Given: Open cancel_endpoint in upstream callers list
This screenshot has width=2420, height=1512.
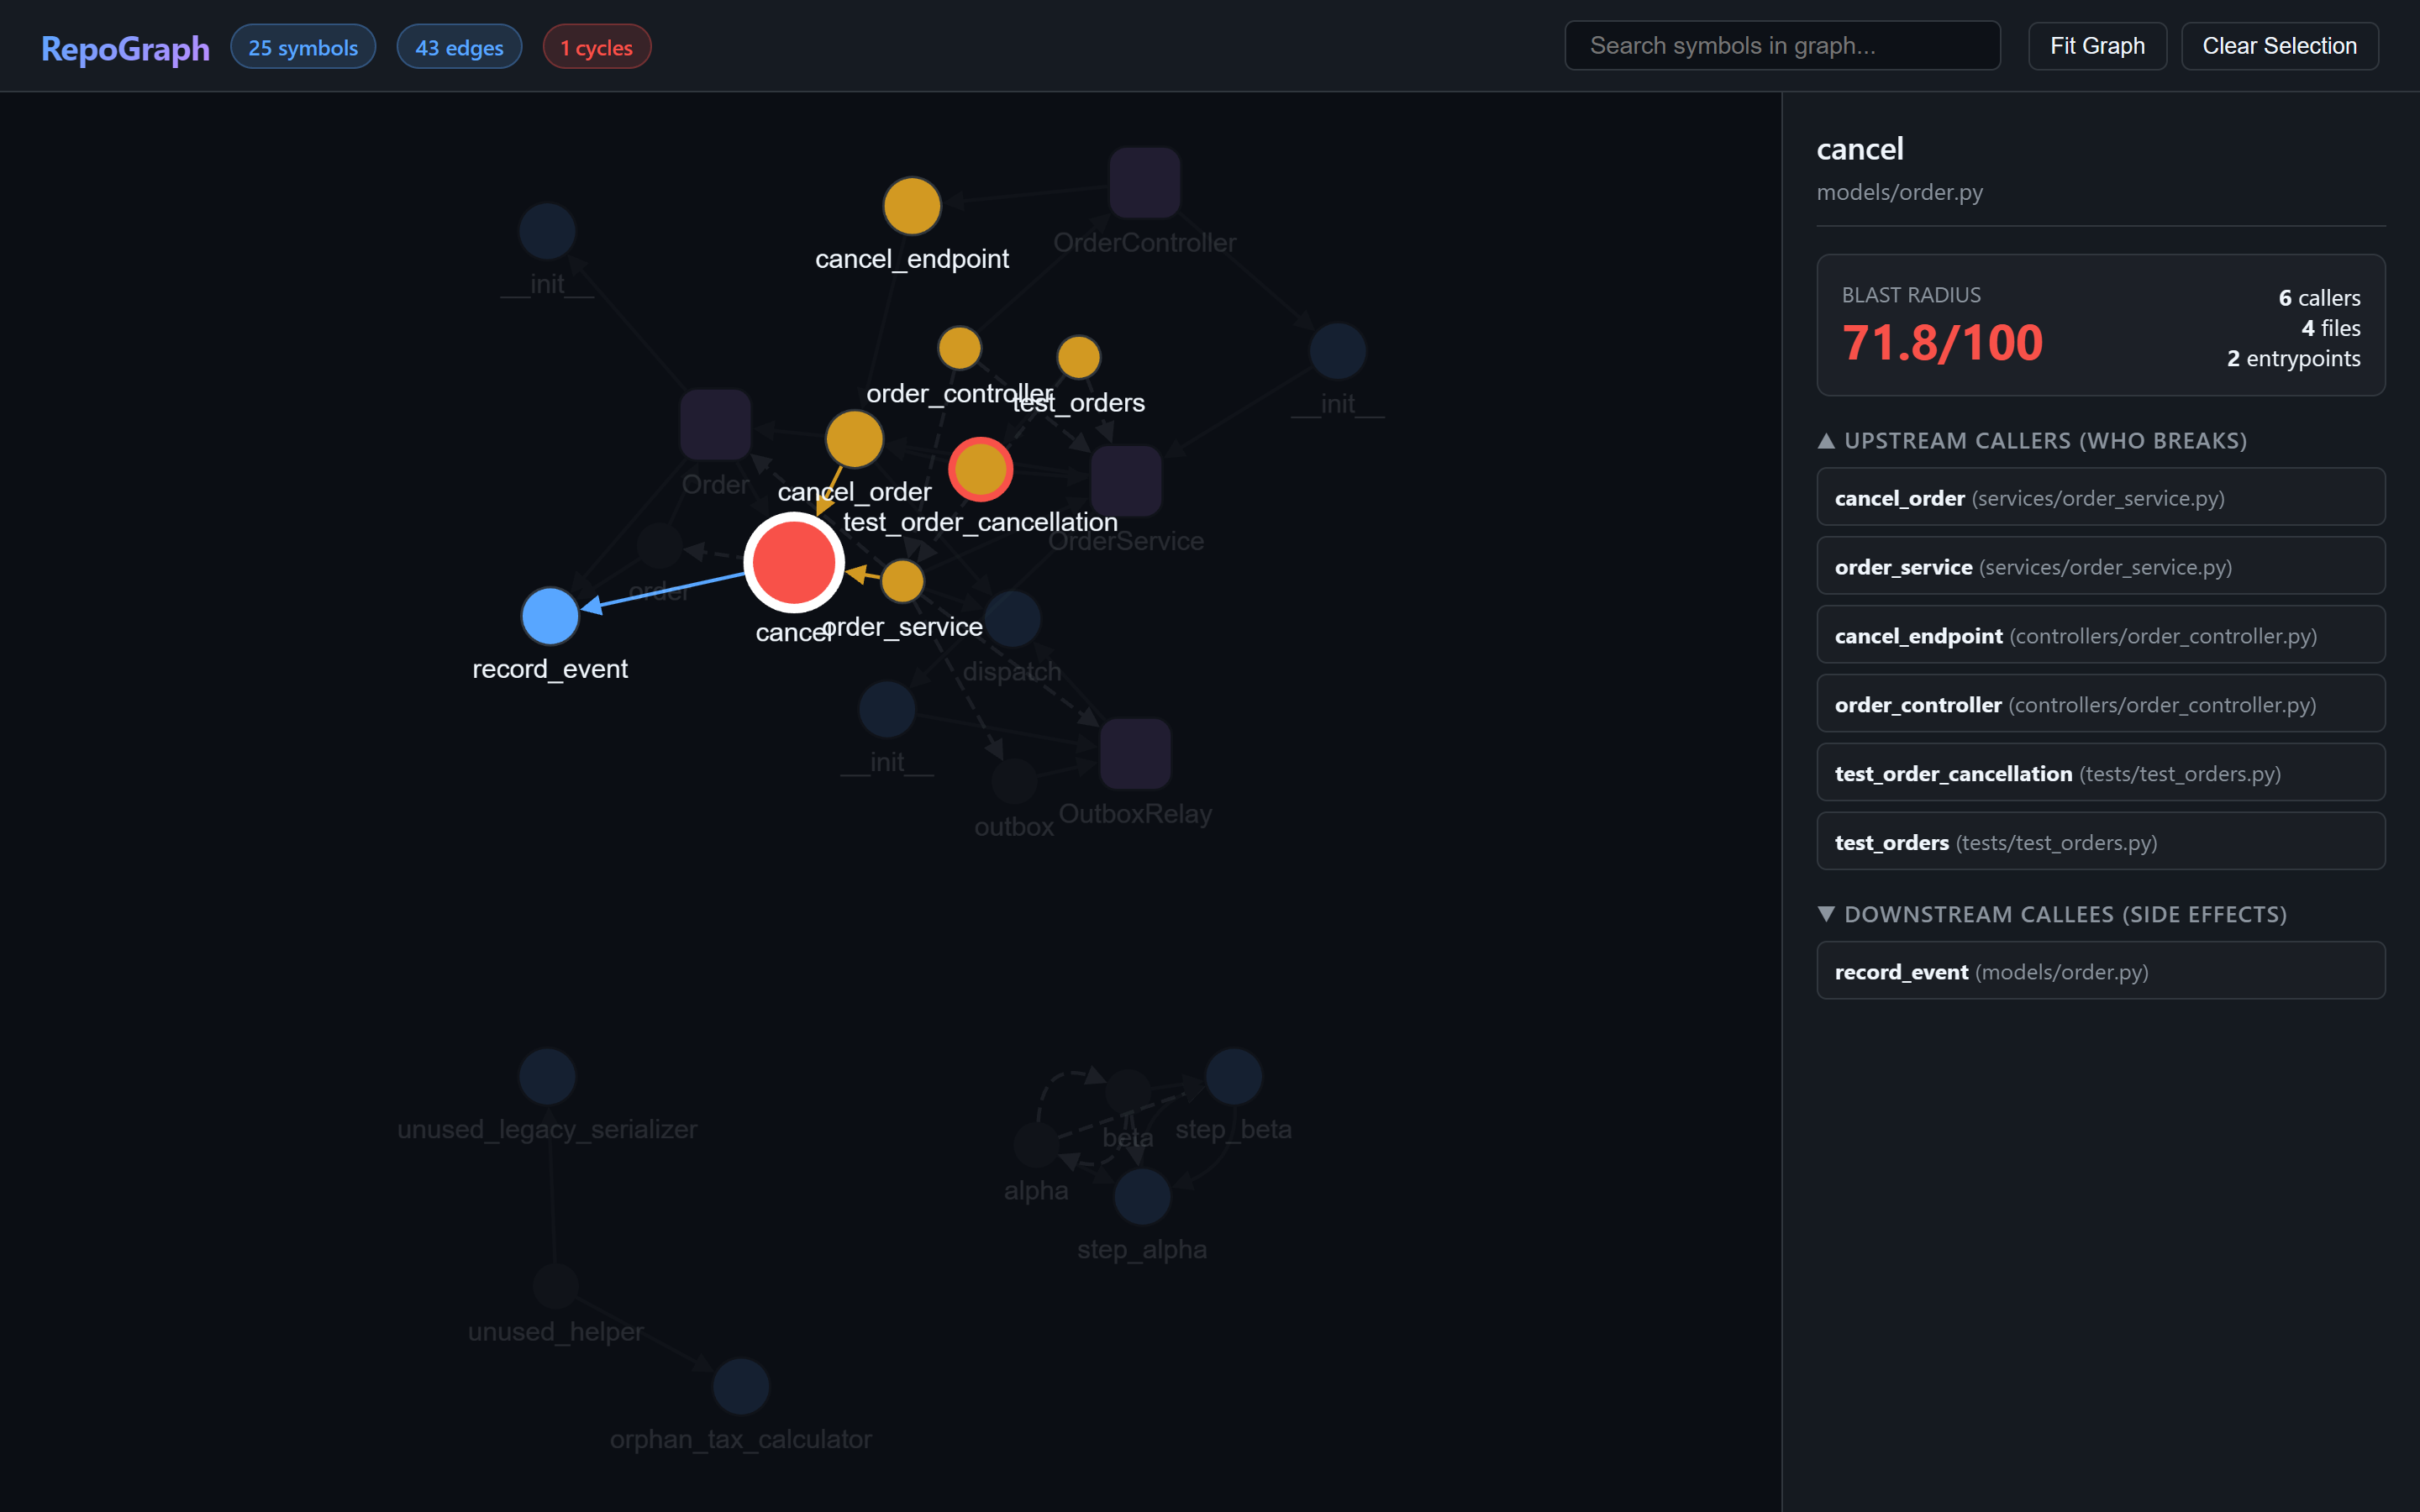Looking at the screenshot, I should (x=2100, y=635).
